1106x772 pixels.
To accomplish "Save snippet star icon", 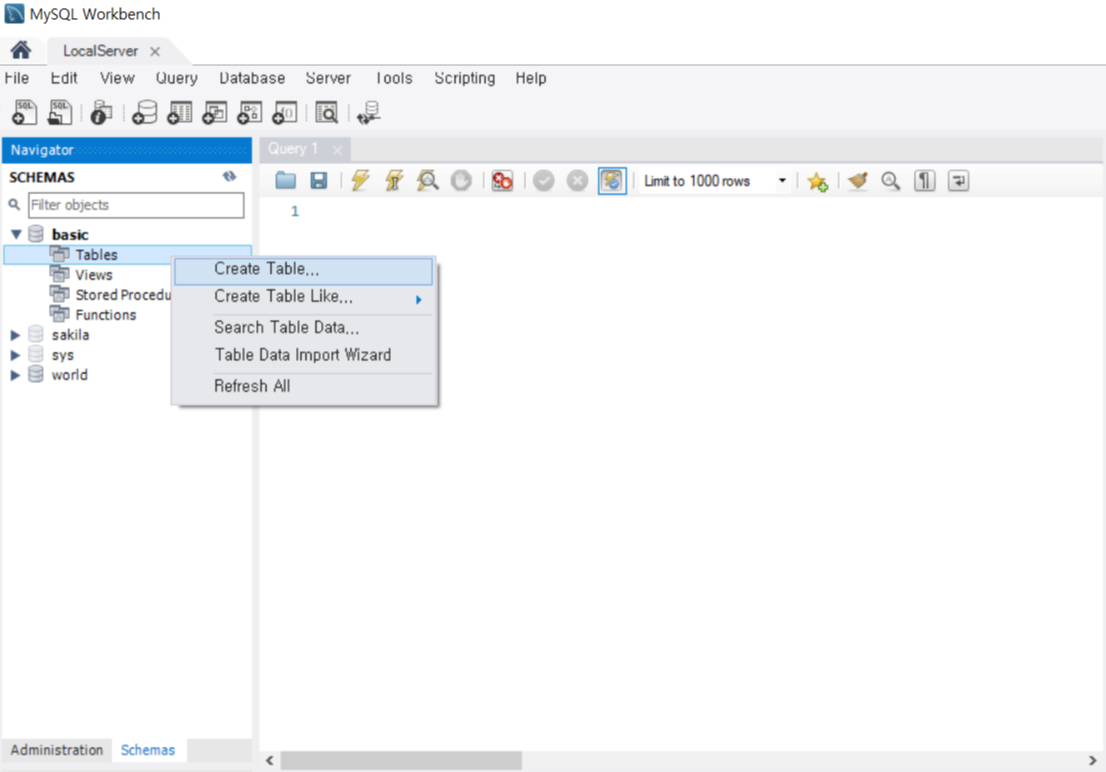I will pos(818,181).
